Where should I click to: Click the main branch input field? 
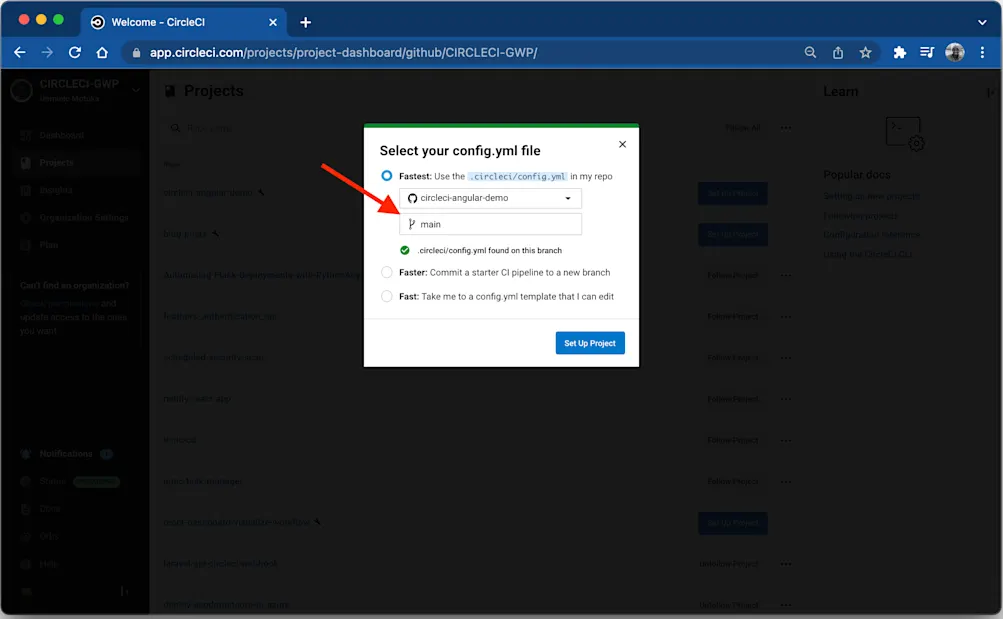coord(491,224)
